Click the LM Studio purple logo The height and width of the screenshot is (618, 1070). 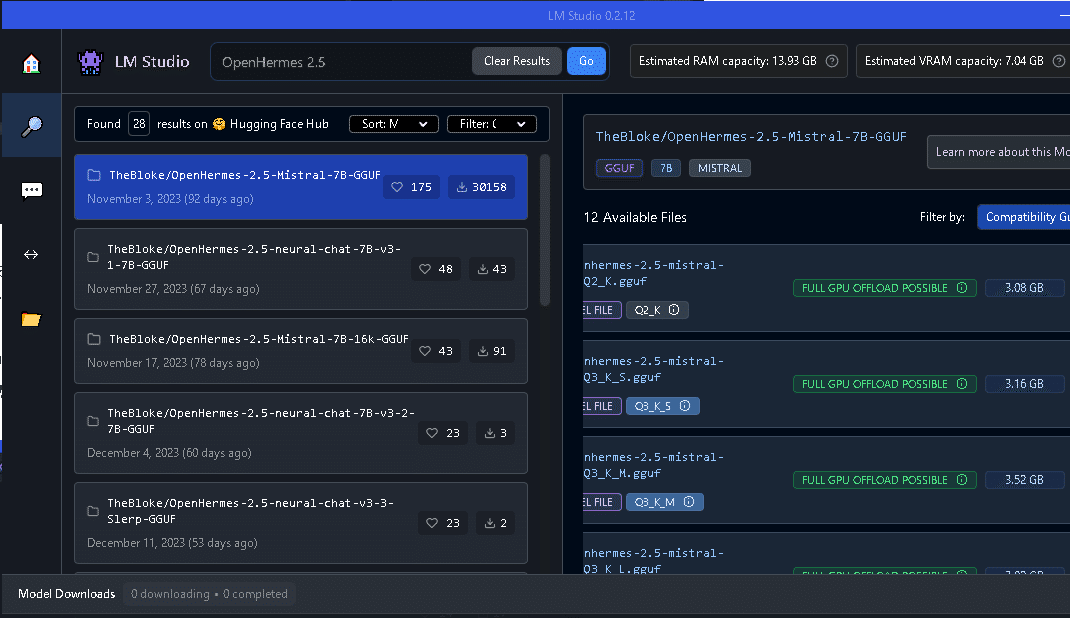pyautogui.click(x=90, y=62)
